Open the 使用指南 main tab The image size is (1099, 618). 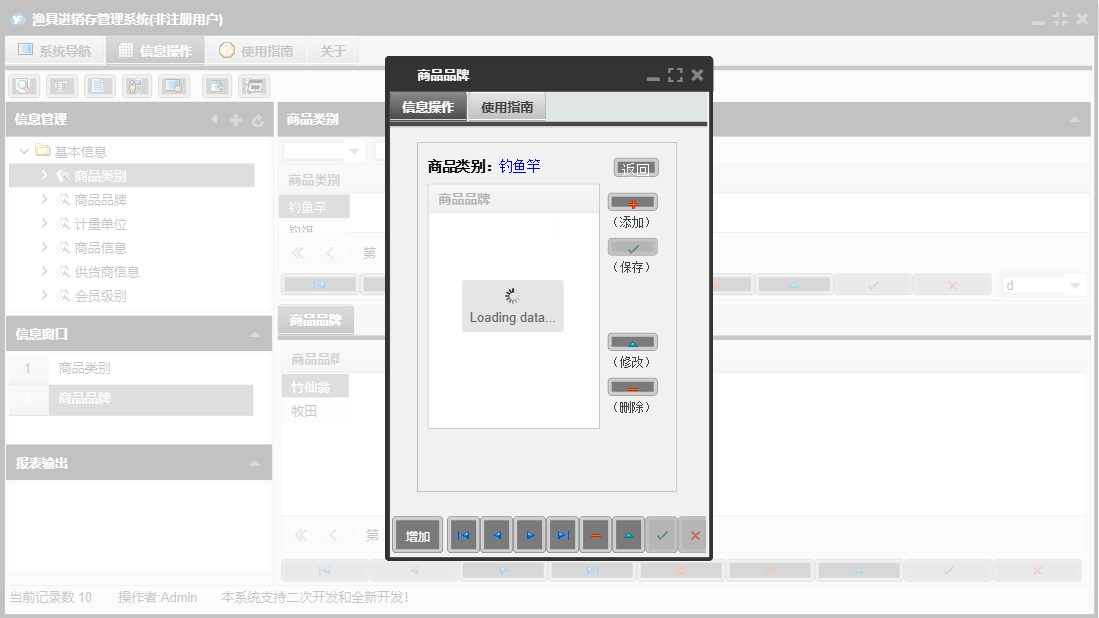[256, 50]
